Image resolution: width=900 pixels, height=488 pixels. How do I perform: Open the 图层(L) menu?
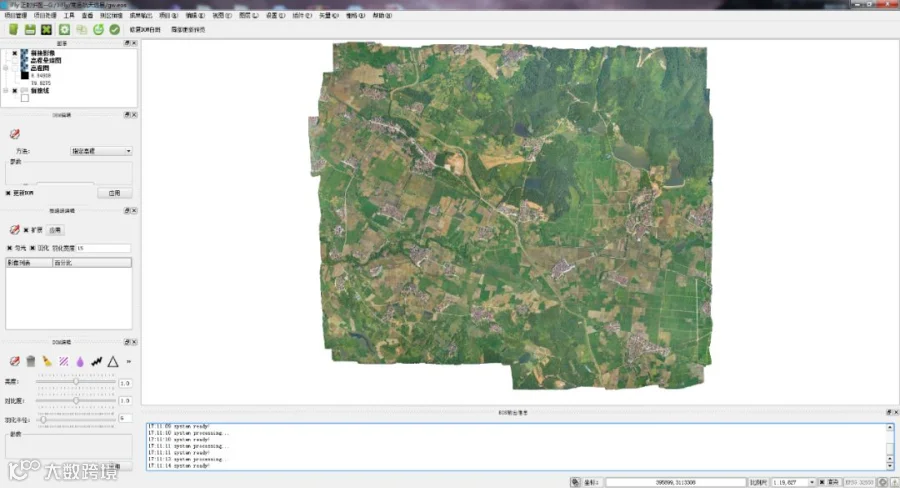[x=249, y=16]
